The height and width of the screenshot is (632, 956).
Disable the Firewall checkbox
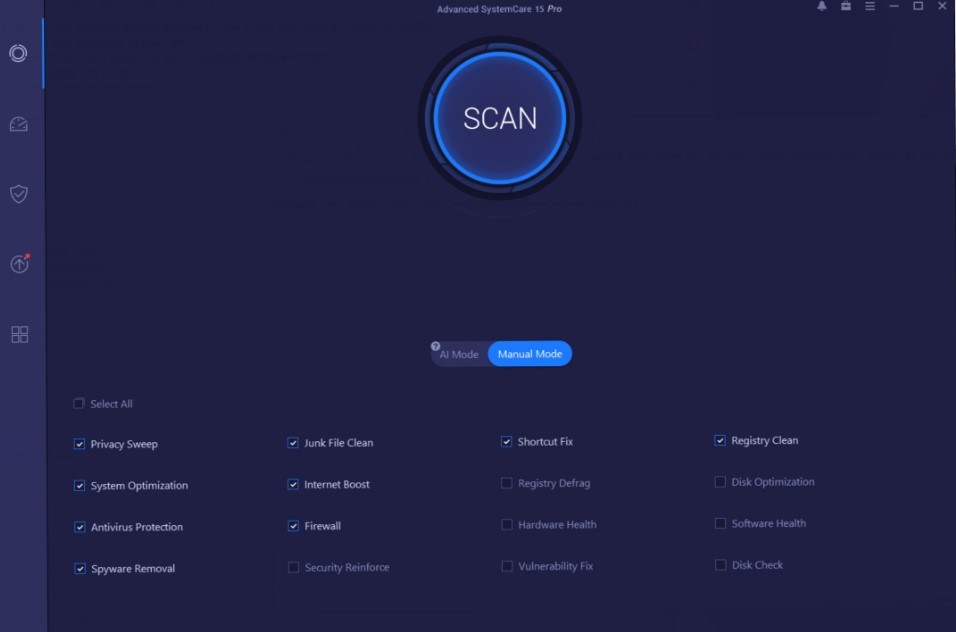coord(293,526)
